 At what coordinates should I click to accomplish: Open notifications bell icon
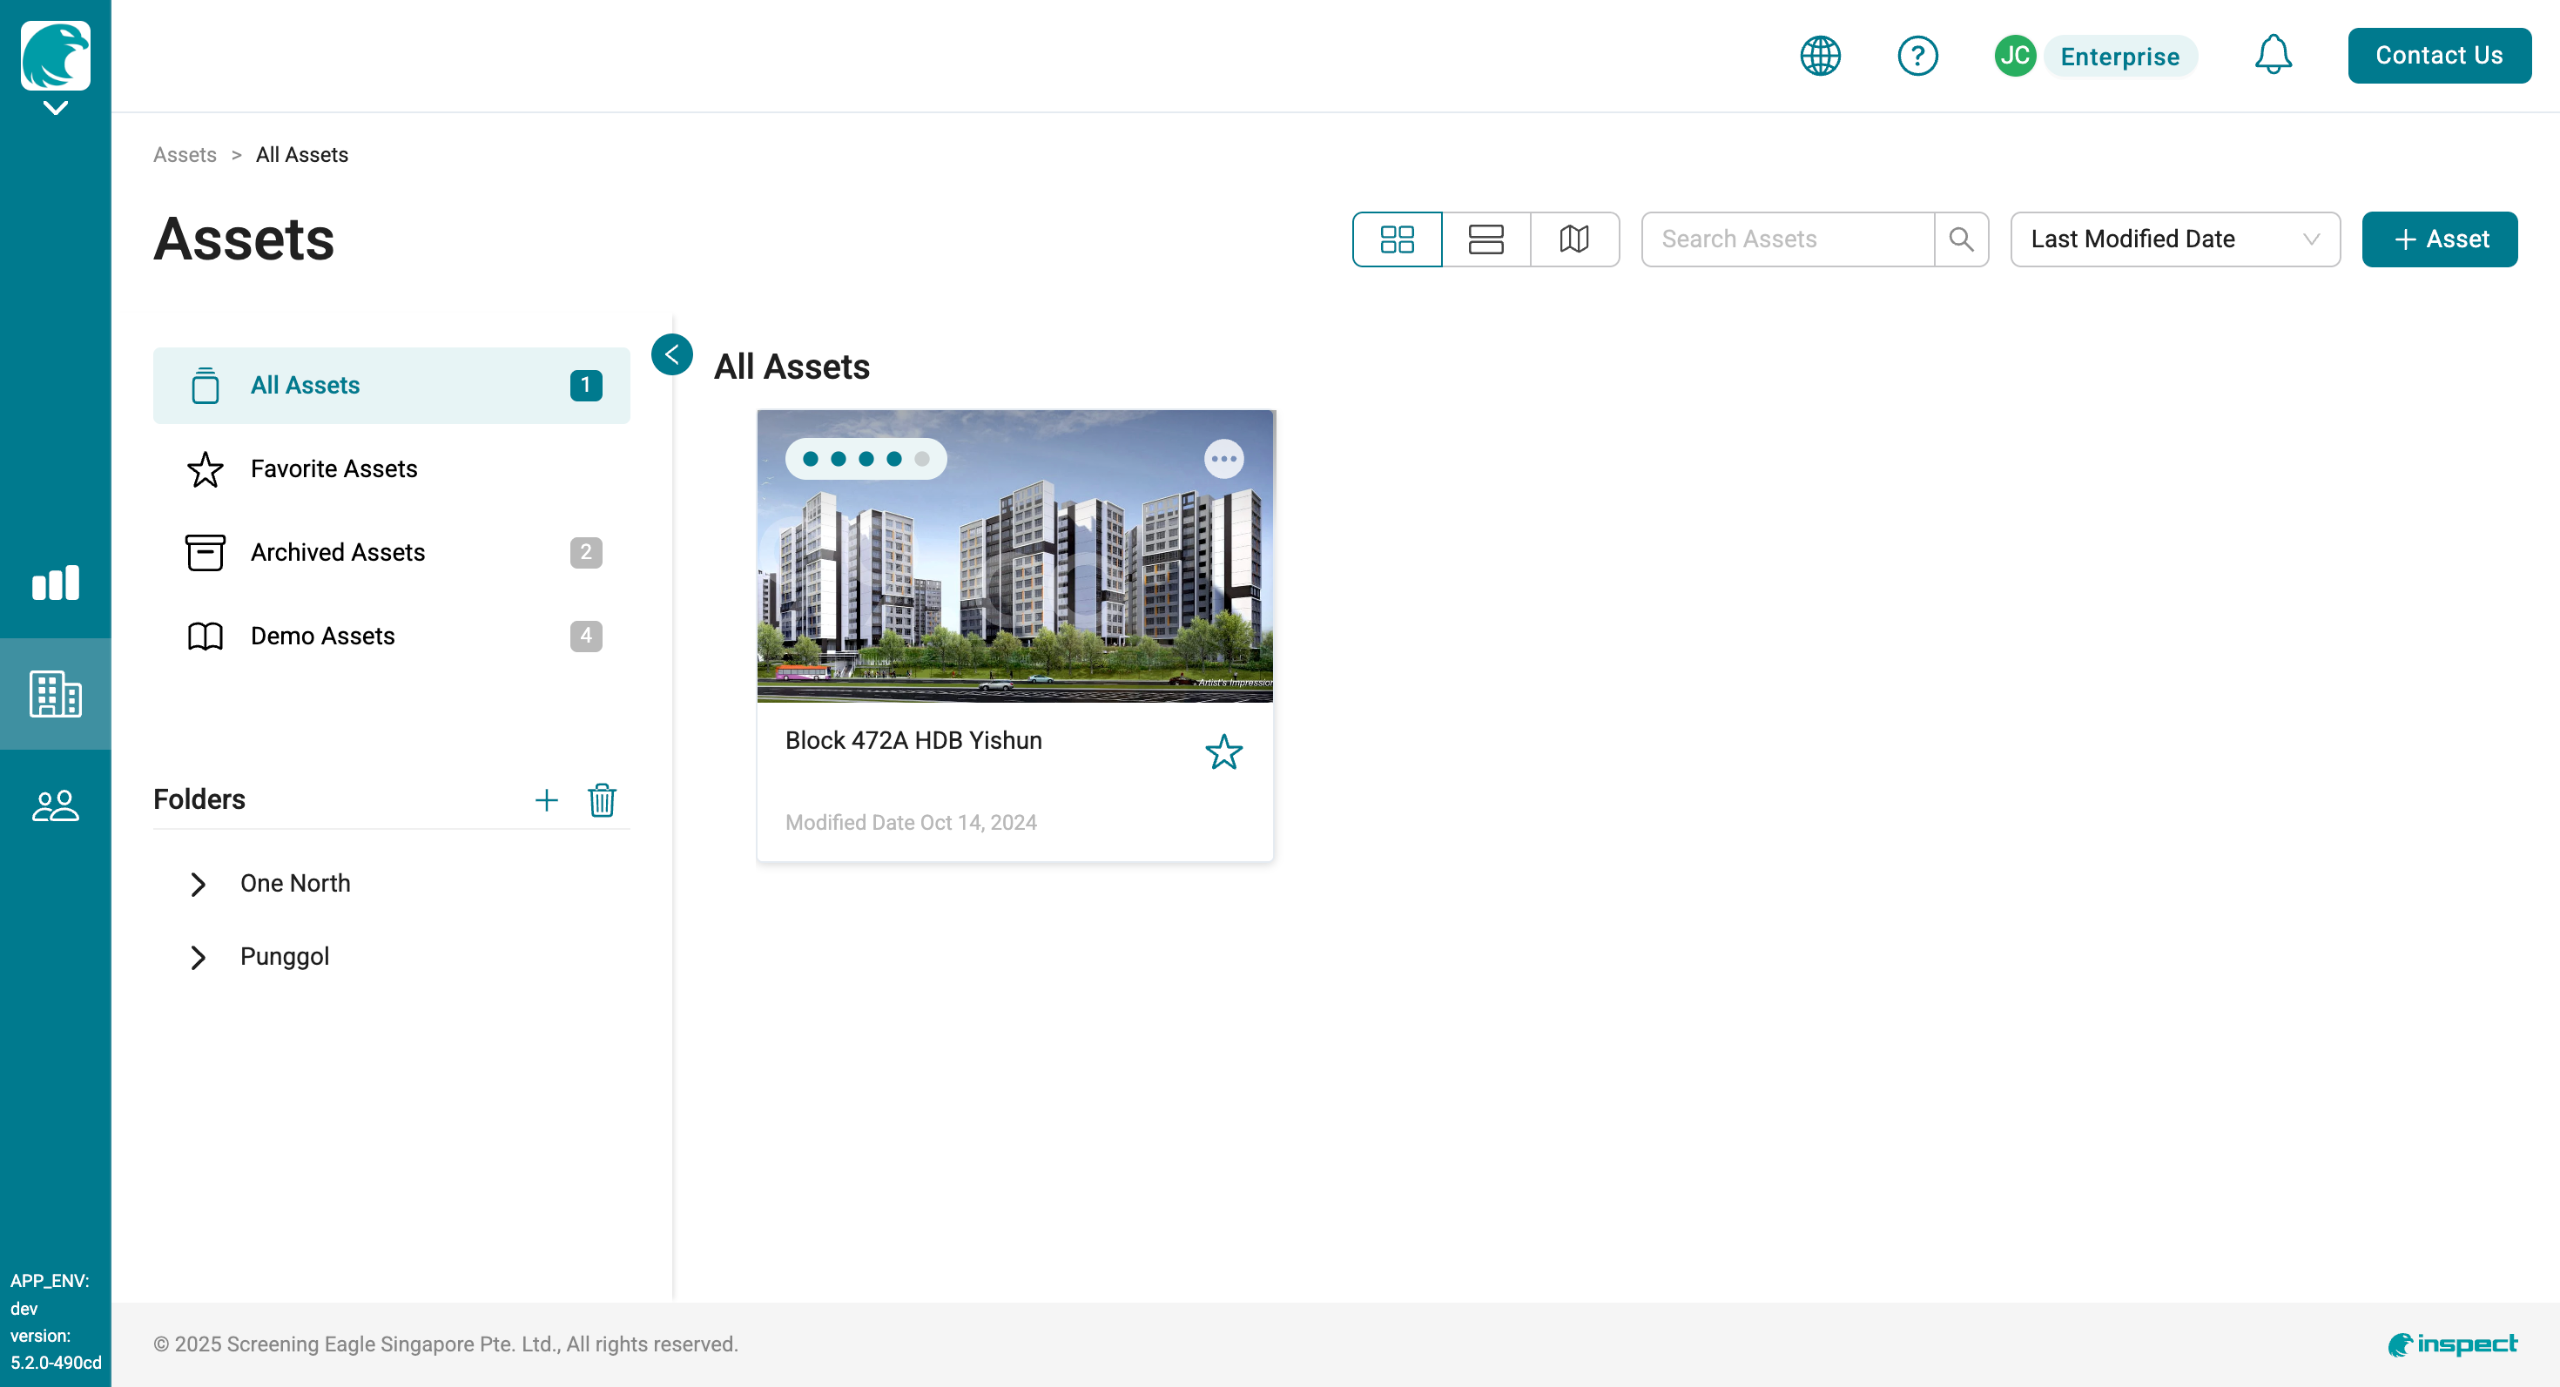(2272, 55)
